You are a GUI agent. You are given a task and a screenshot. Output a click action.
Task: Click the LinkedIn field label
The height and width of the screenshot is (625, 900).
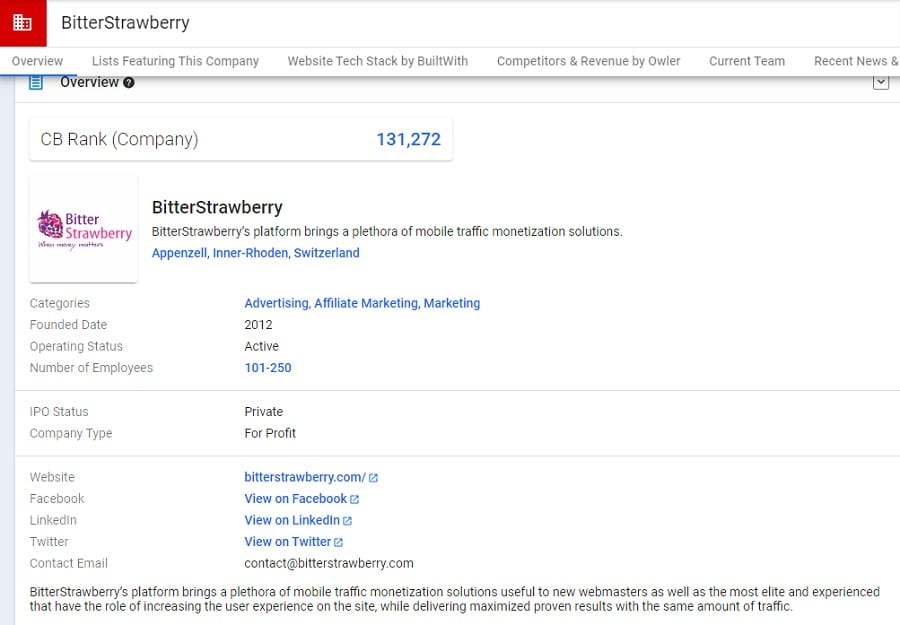53,520
